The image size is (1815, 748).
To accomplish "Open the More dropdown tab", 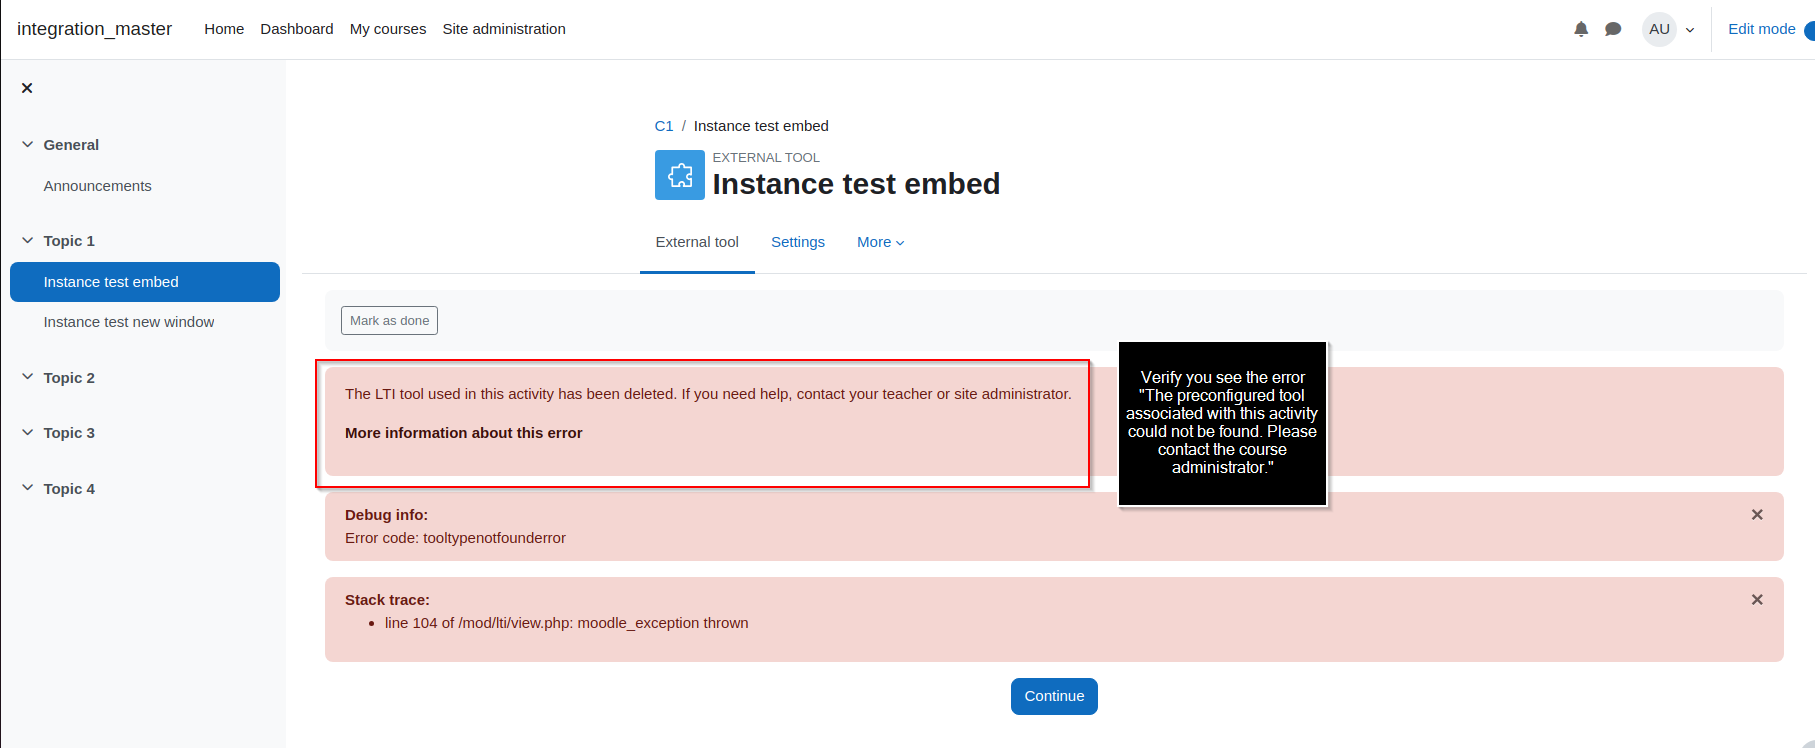I will [x=880, y=242].
